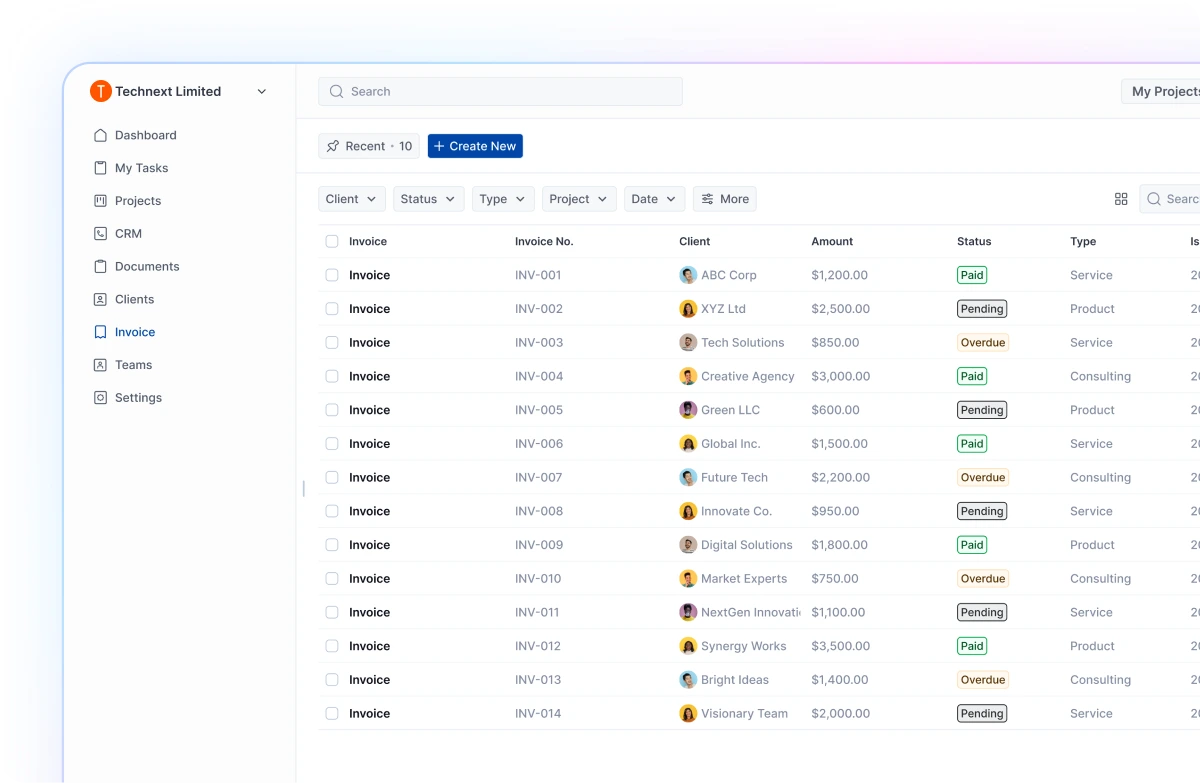Click the Create New button

click(x=475, y=146)
